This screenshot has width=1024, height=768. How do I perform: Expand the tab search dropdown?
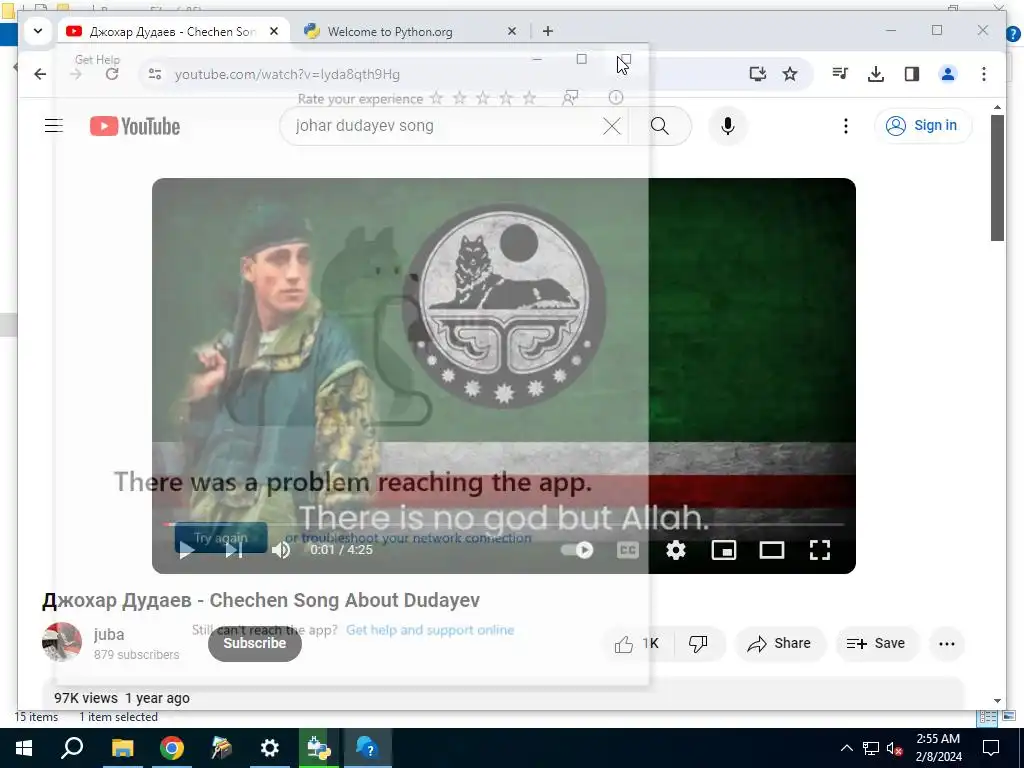coord(38,31)
